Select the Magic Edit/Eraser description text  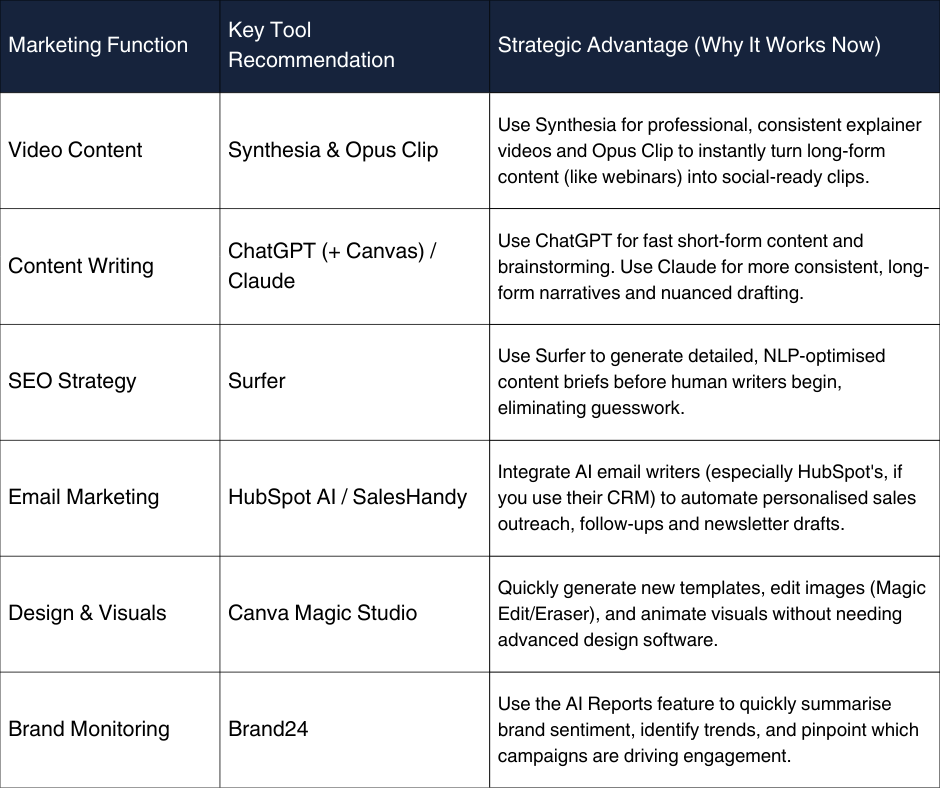click(711, 613)
